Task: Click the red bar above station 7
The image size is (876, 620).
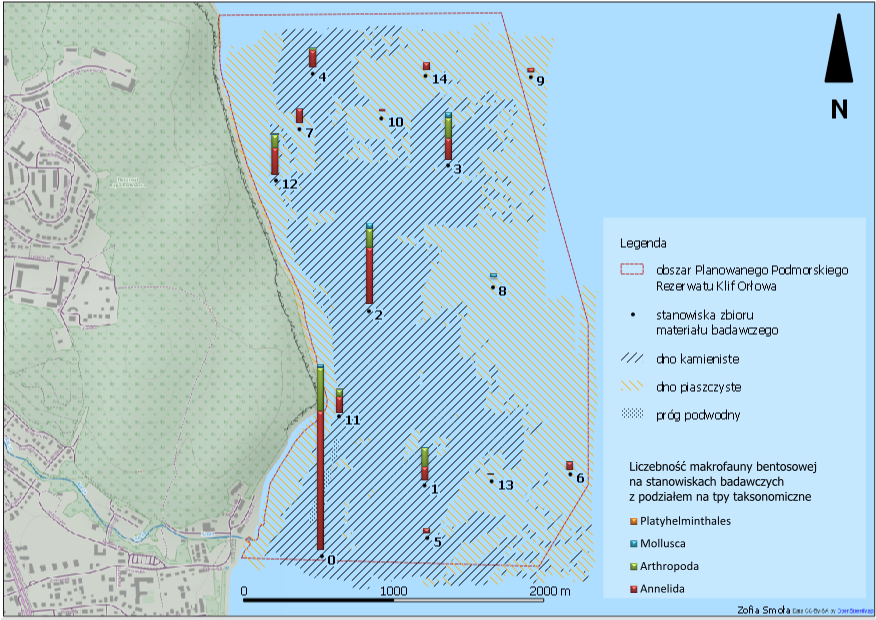Action: [x=299, y=116]
